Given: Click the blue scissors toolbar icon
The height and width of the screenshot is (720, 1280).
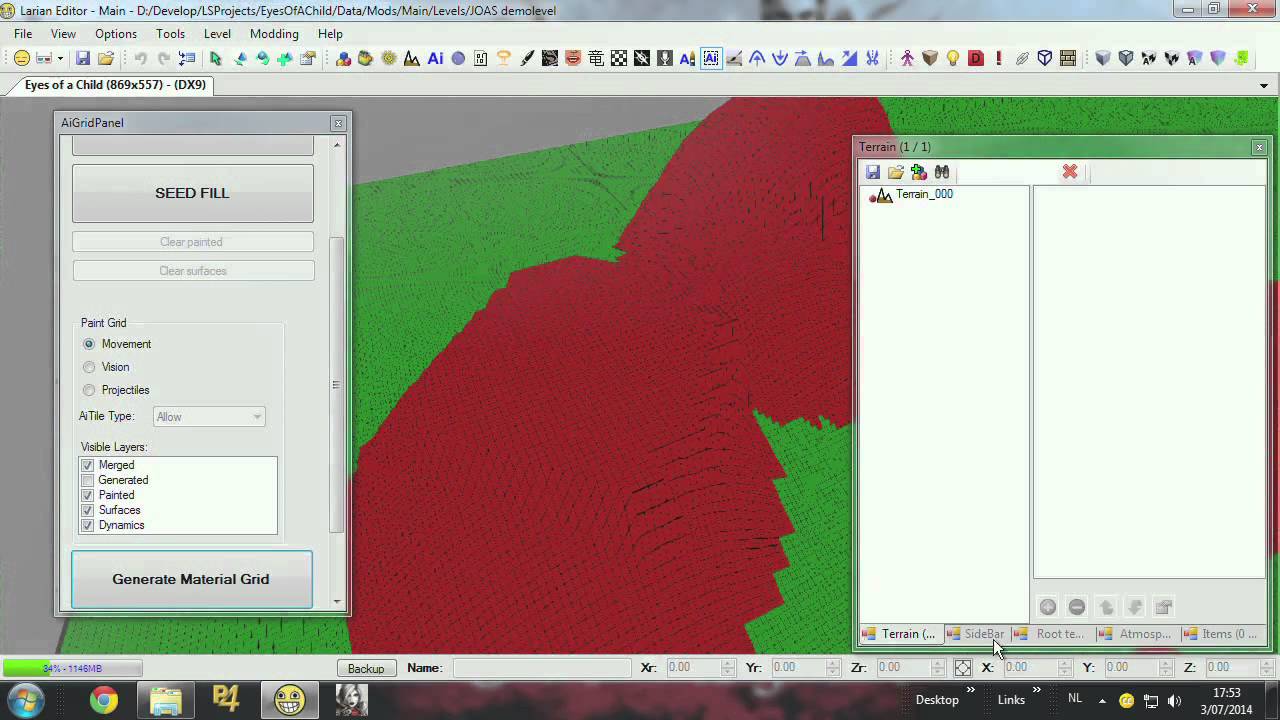Looking at the screenshot, I should tap(872, 59).
